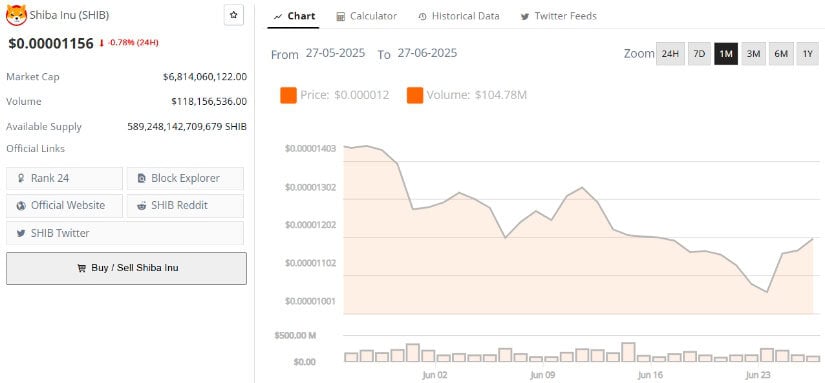Click the available supply 589,248,142,709,679 SHIB

click(187, 127)
